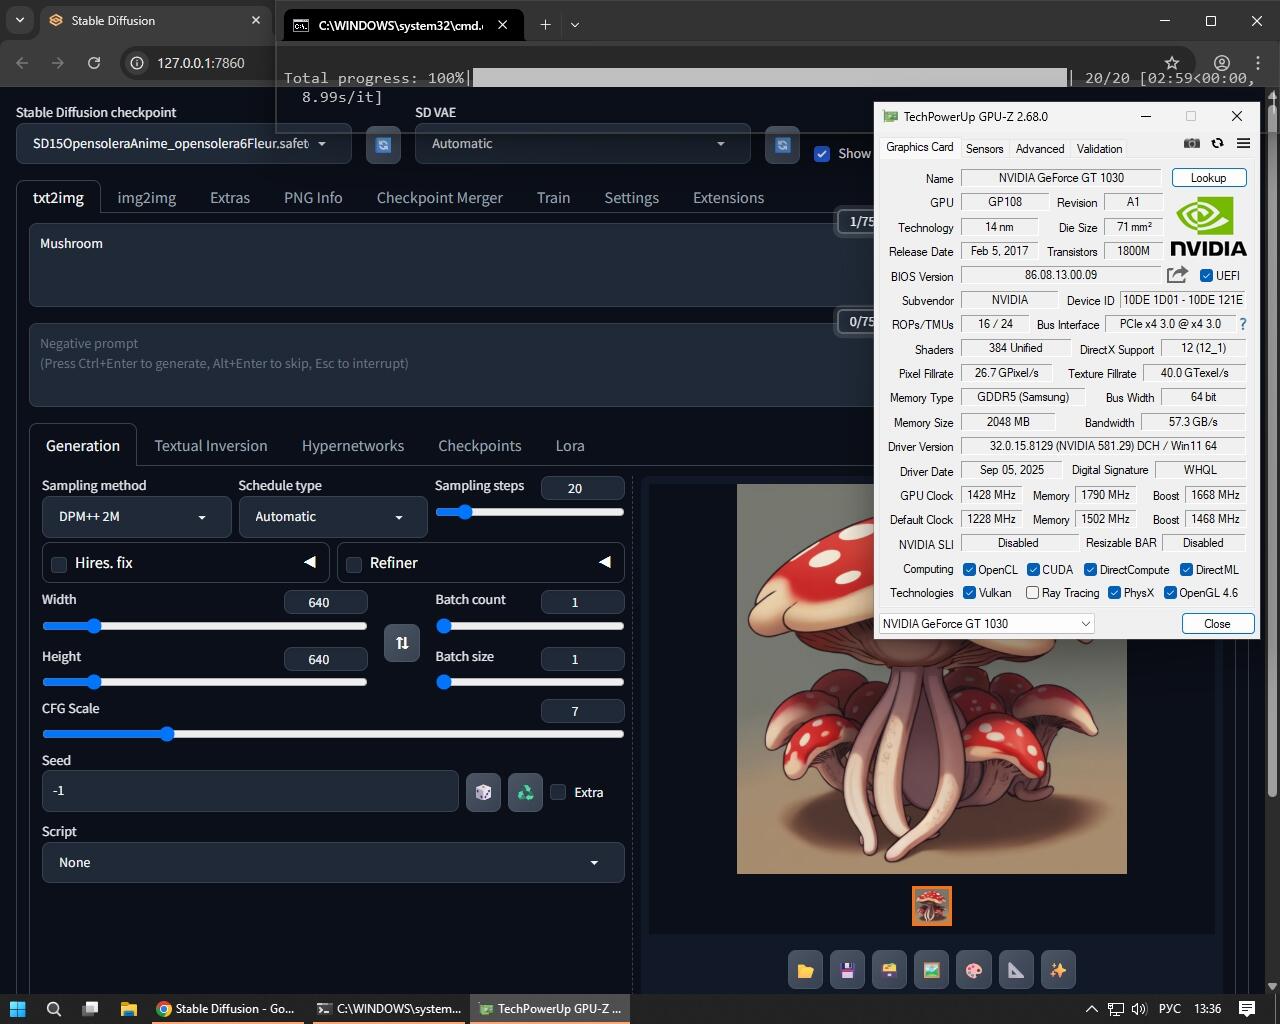This screenshot has width=1280, height=1024.
Task: Swap width and height with arrows button
Action: click(x=402, y=643)
